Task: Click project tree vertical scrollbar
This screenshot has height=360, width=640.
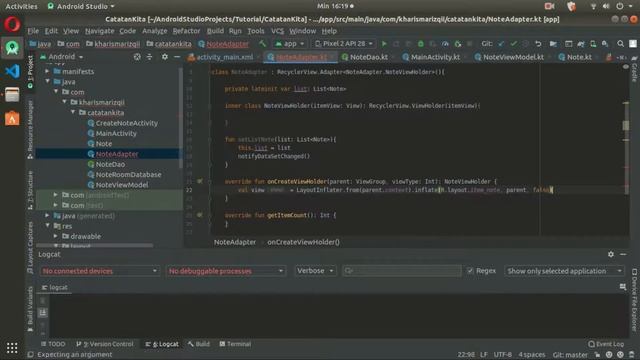Action: pyautogui.click(x=181, y=118)
